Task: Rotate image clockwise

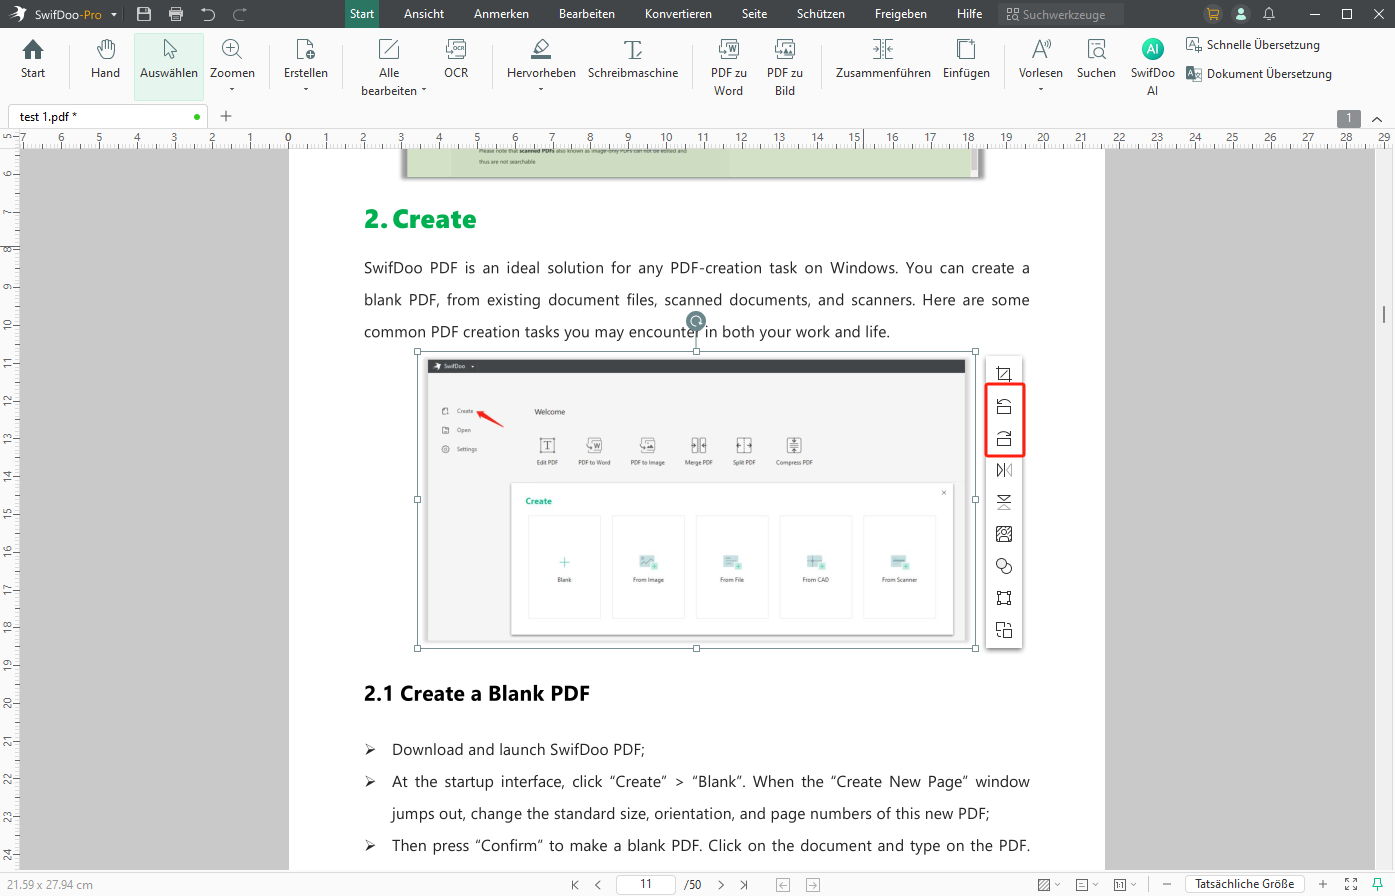Action: (1004, 438)
